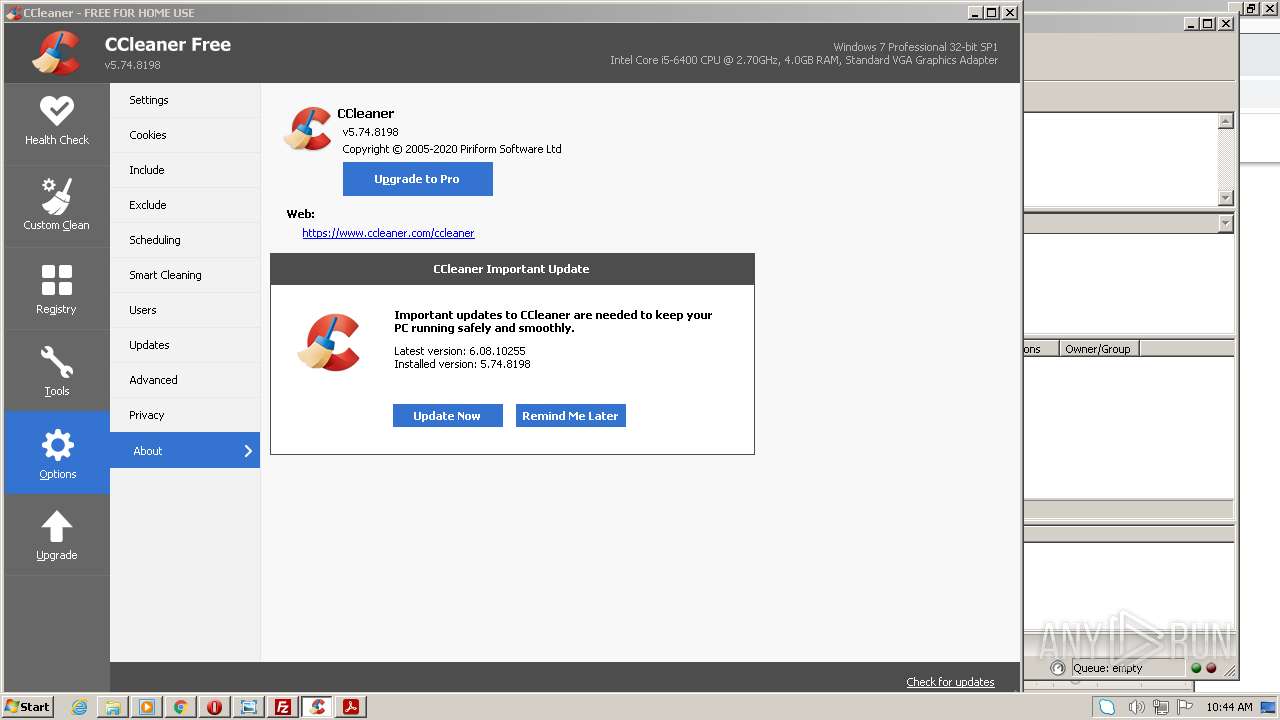Click the system info text showing Intel Core i5-6400
This screenshot has height=720, width=1280.
[x=804, y=60]
